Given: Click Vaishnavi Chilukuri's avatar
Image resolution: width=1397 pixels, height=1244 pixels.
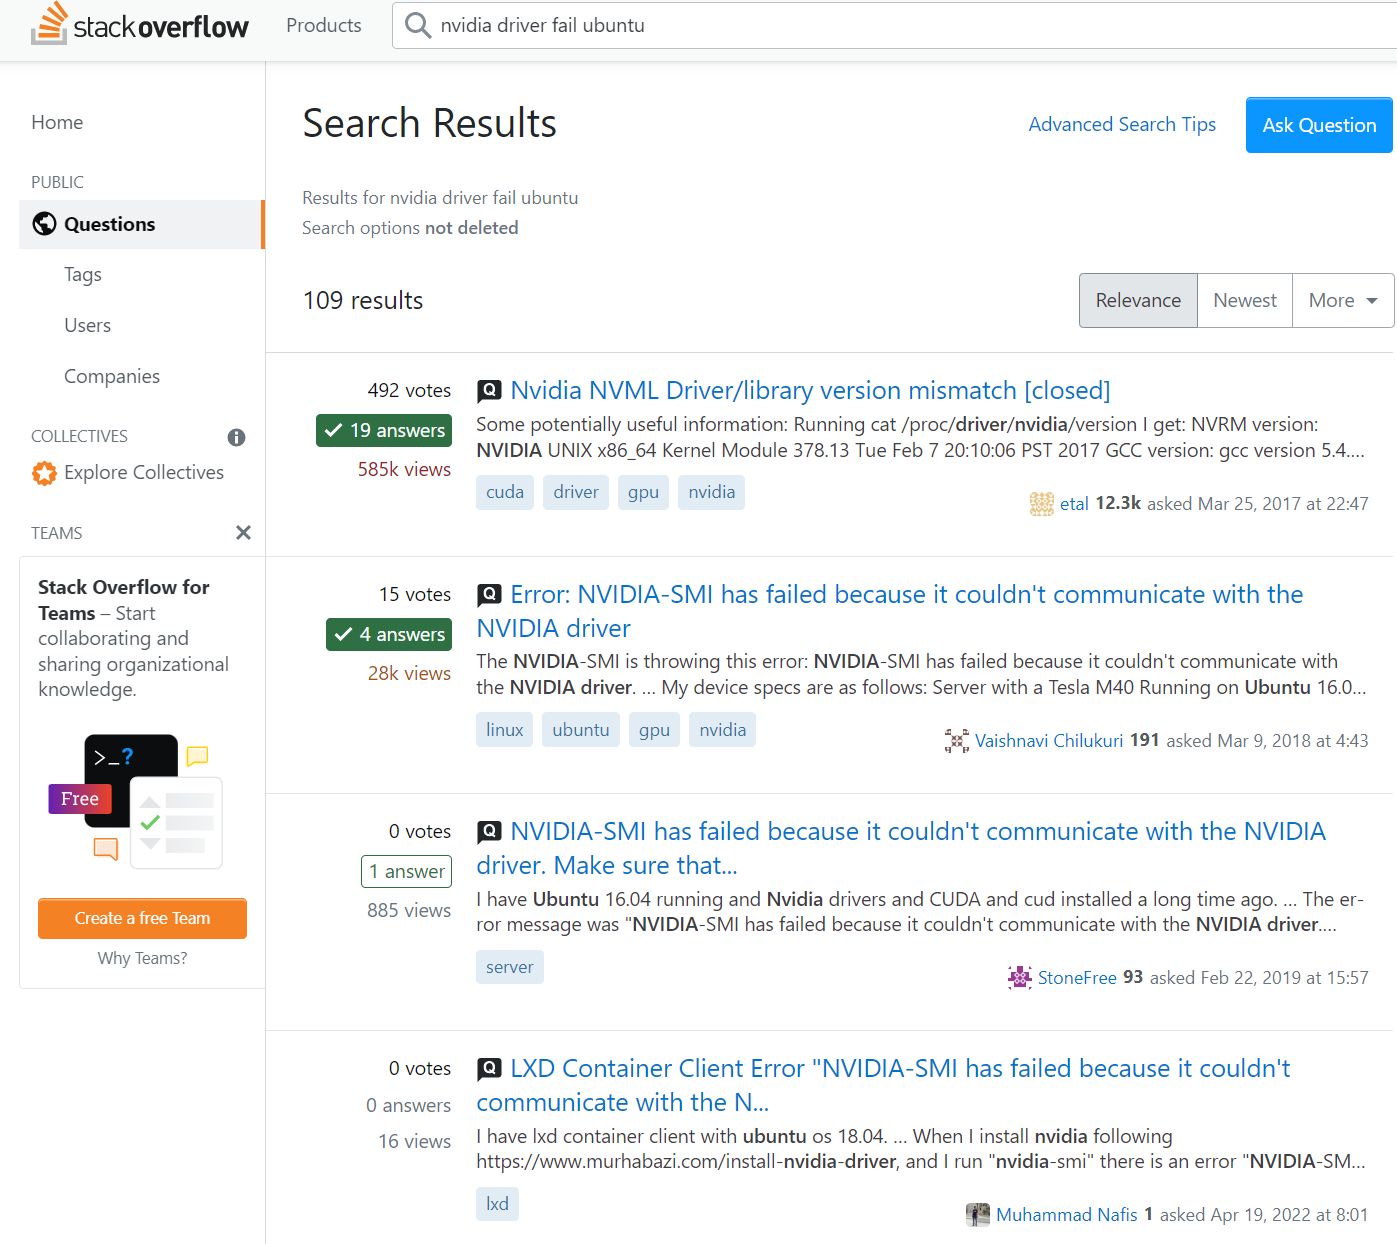Looking at the screenshot, I should click(957, 741).
